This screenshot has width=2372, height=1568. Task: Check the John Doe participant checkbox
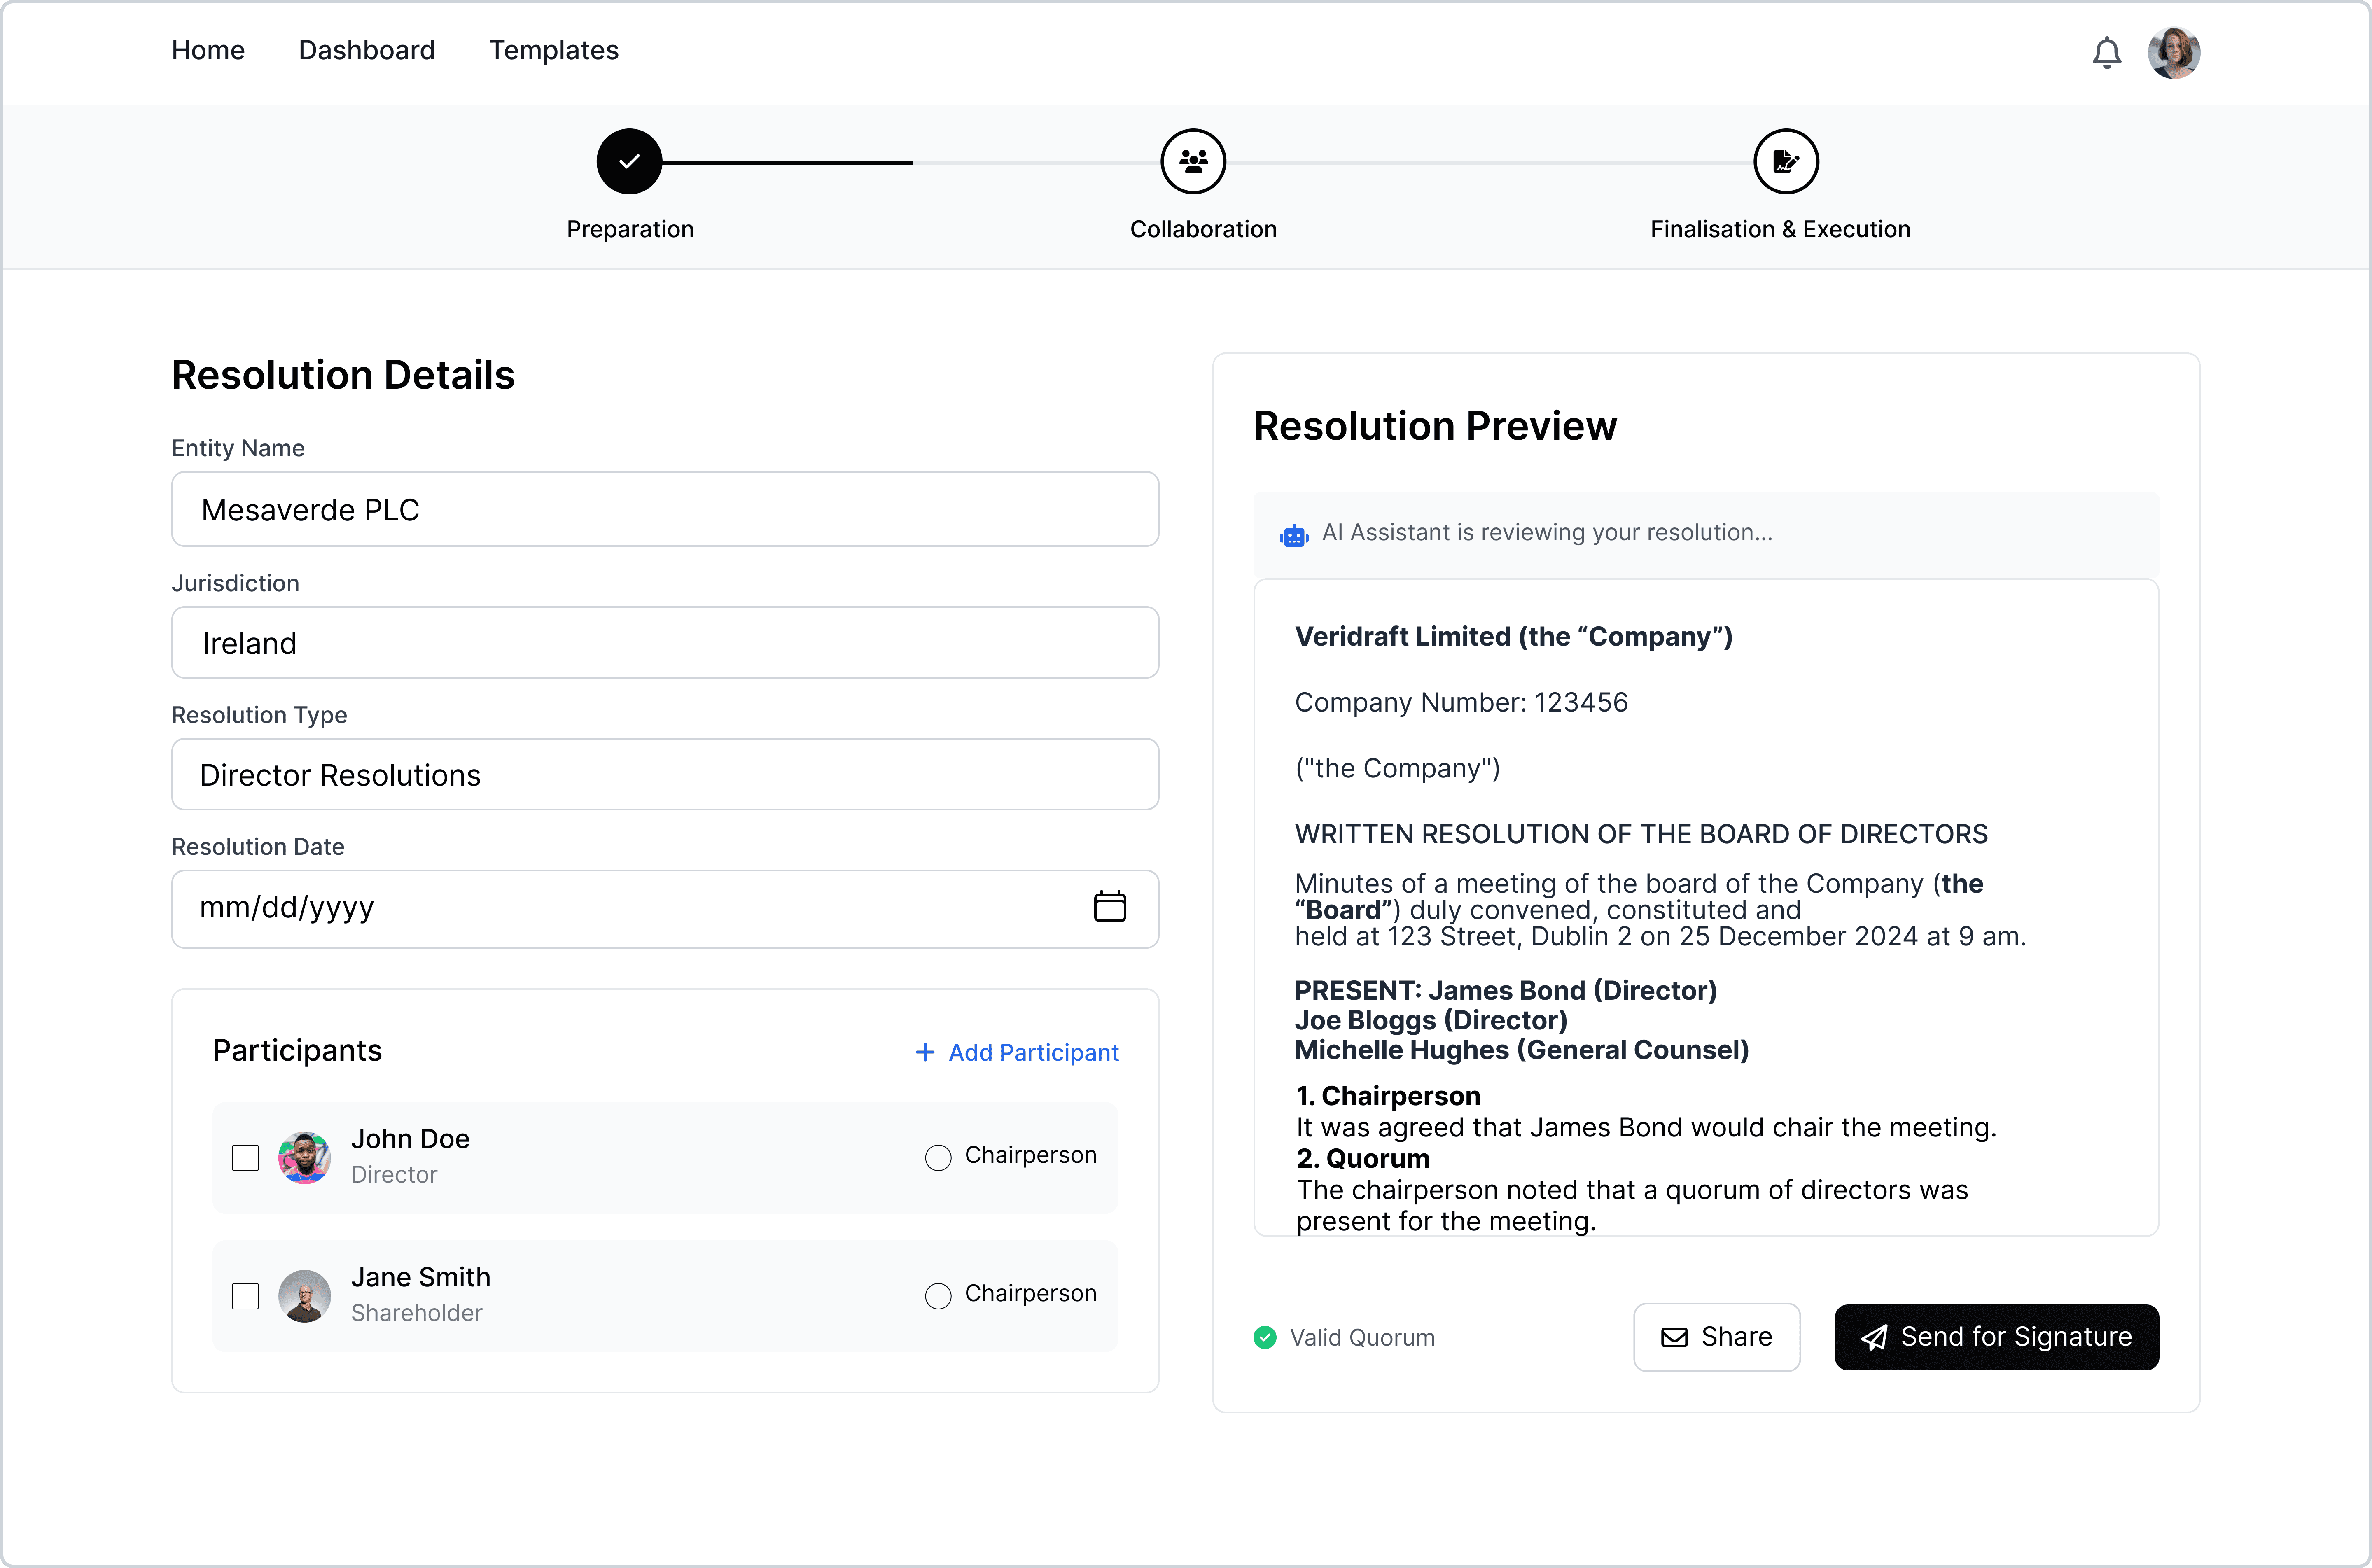point(245,1157)
